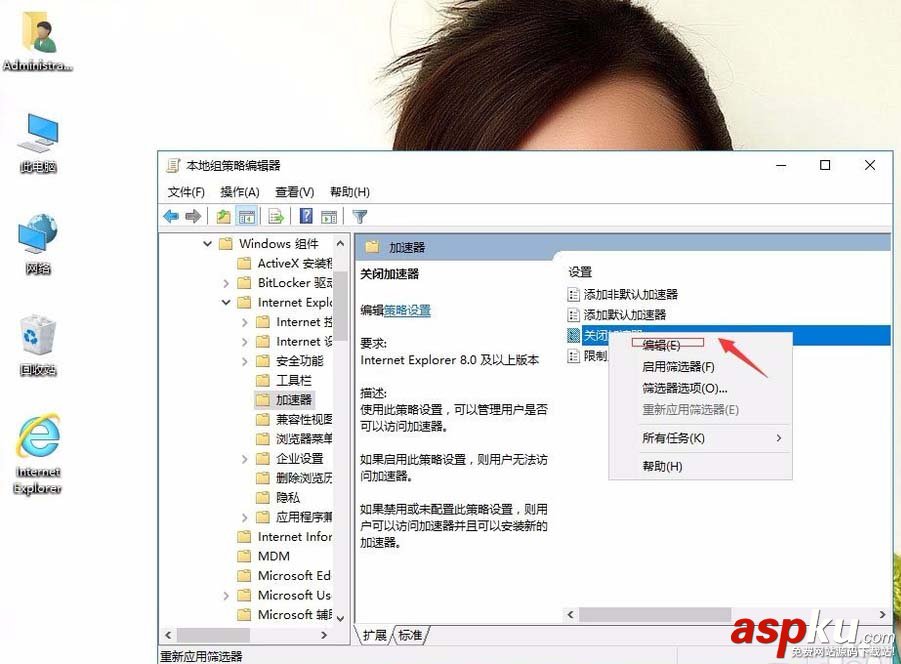This screenshot has width=901, height=664.
Task: Toggle the show/hide console tree icon
Action: pyautogui.click(x=247, y=217)
